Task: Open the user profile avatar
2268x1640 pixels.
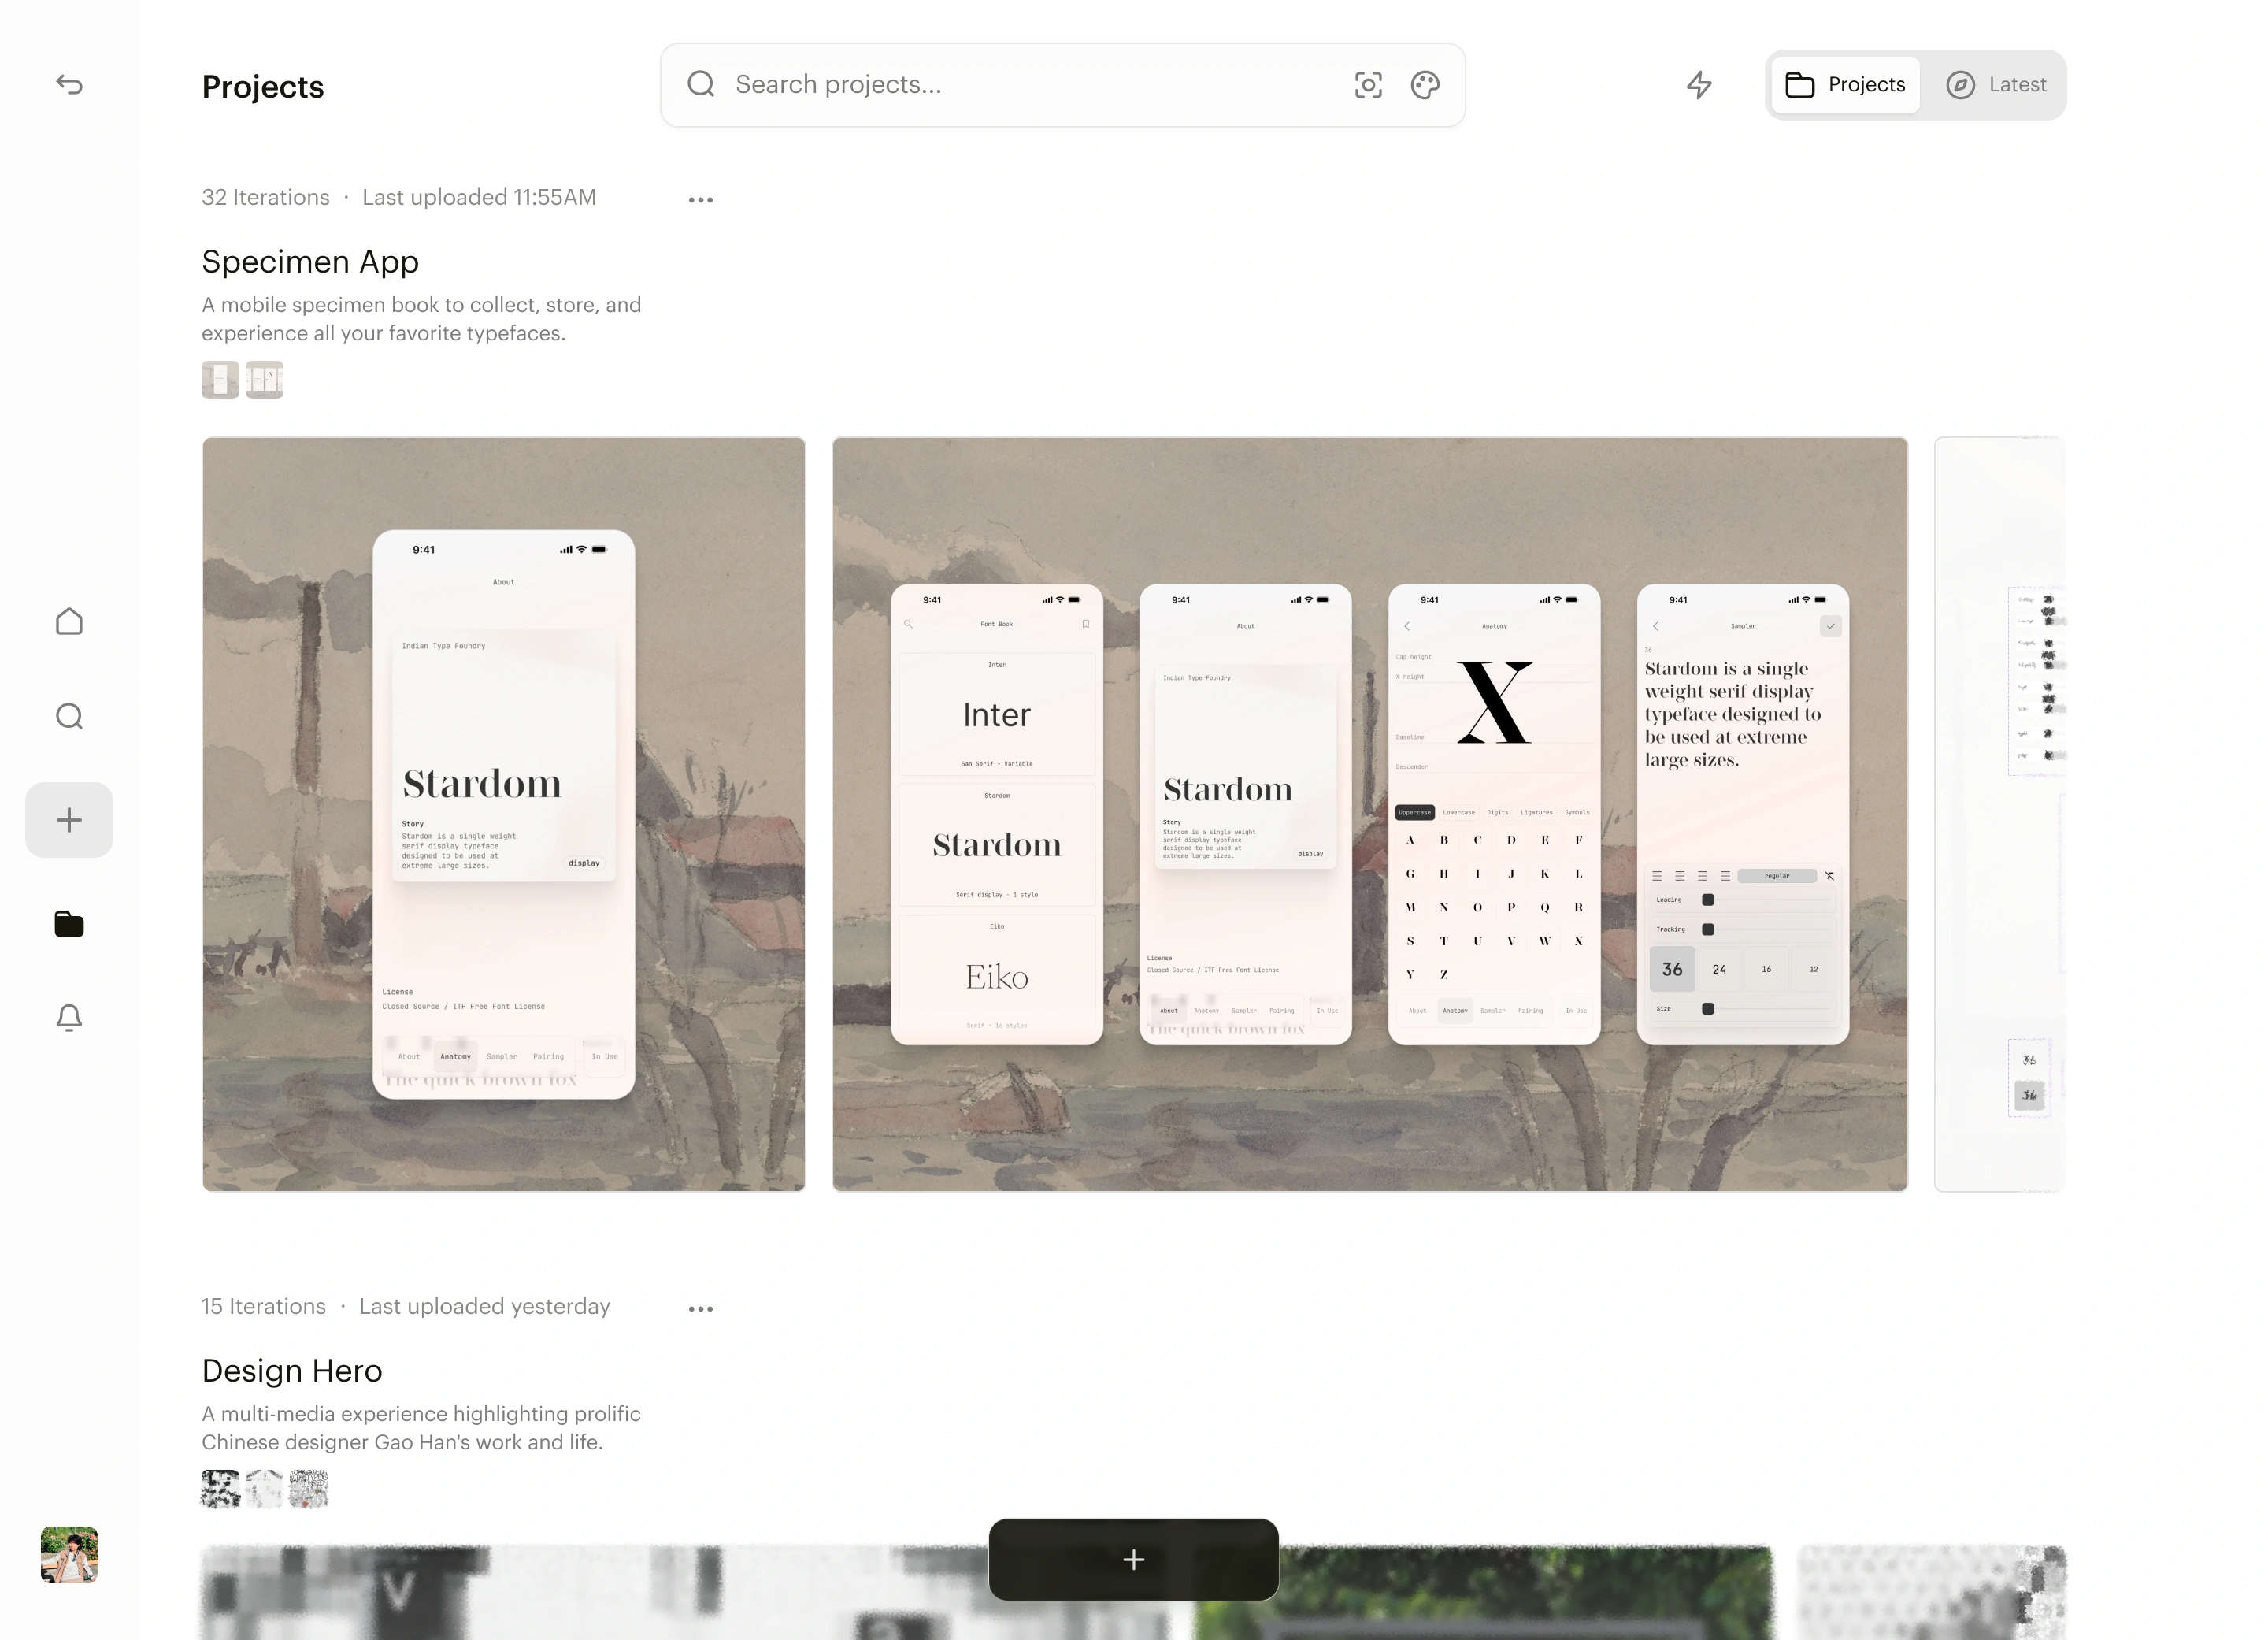Action: pos(69,1555)
